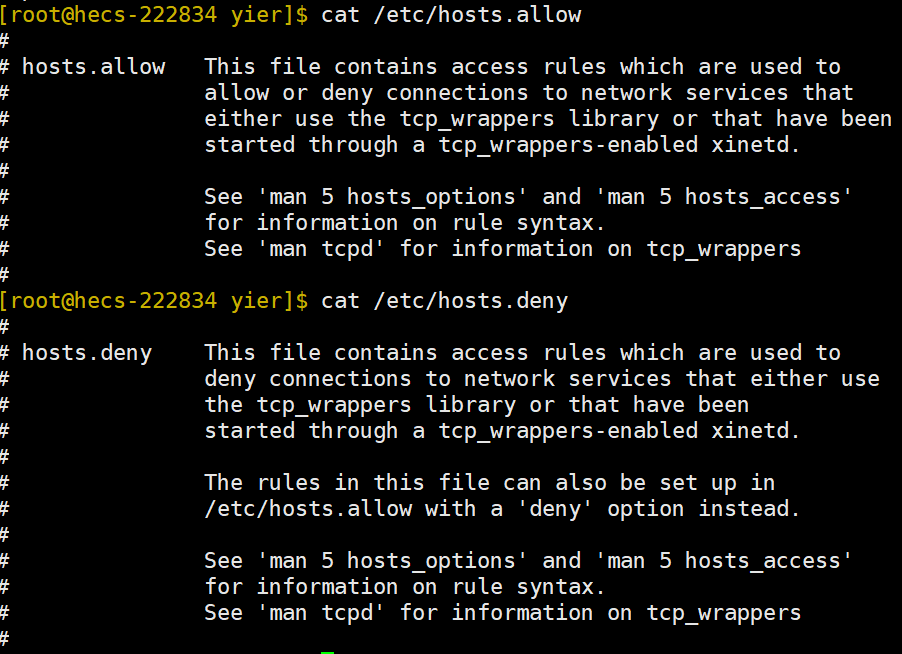The height and width of the screenshot is (654, 902).
Task: Click the line "/etc/hosts.allow with a 'deny' option instead."
Action: (x=502, y=509)
